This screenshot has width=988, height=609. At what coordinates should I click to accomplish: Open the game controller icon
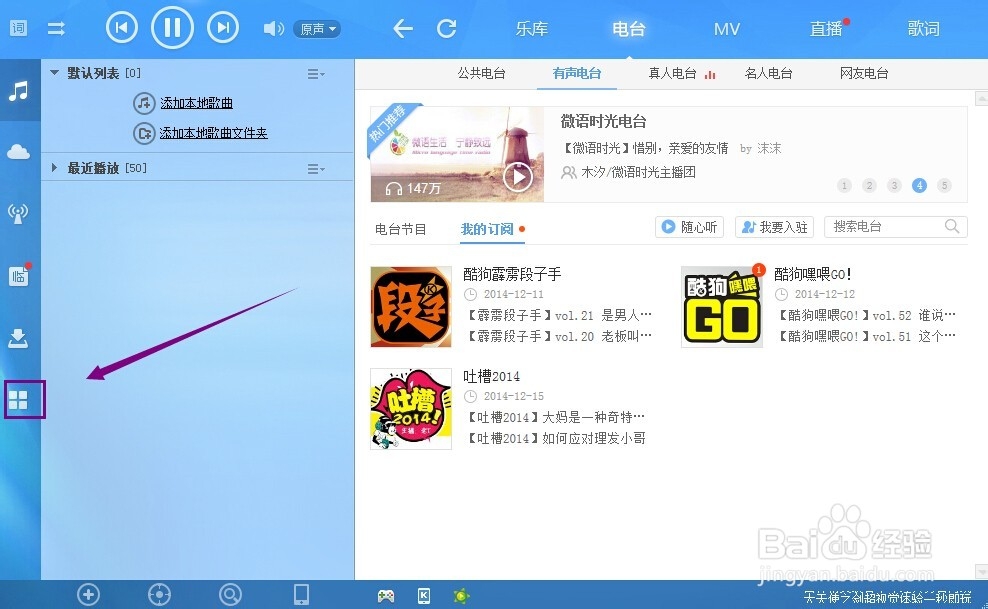tap(386, 595)
